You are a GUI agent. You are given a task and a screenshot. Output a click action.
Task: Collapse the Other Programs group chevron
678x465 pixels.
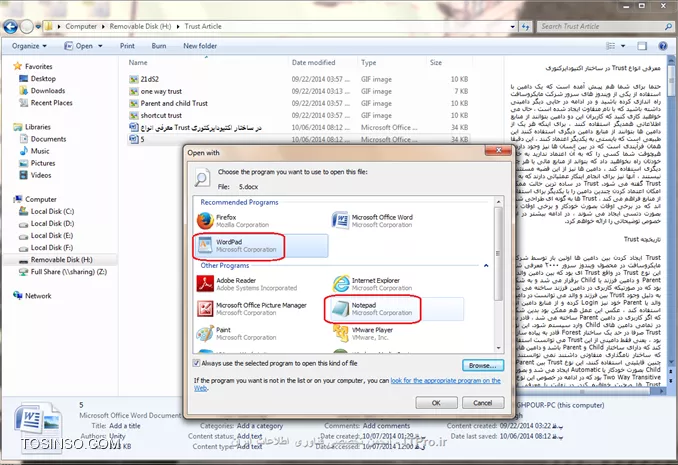tap(486, 266)
